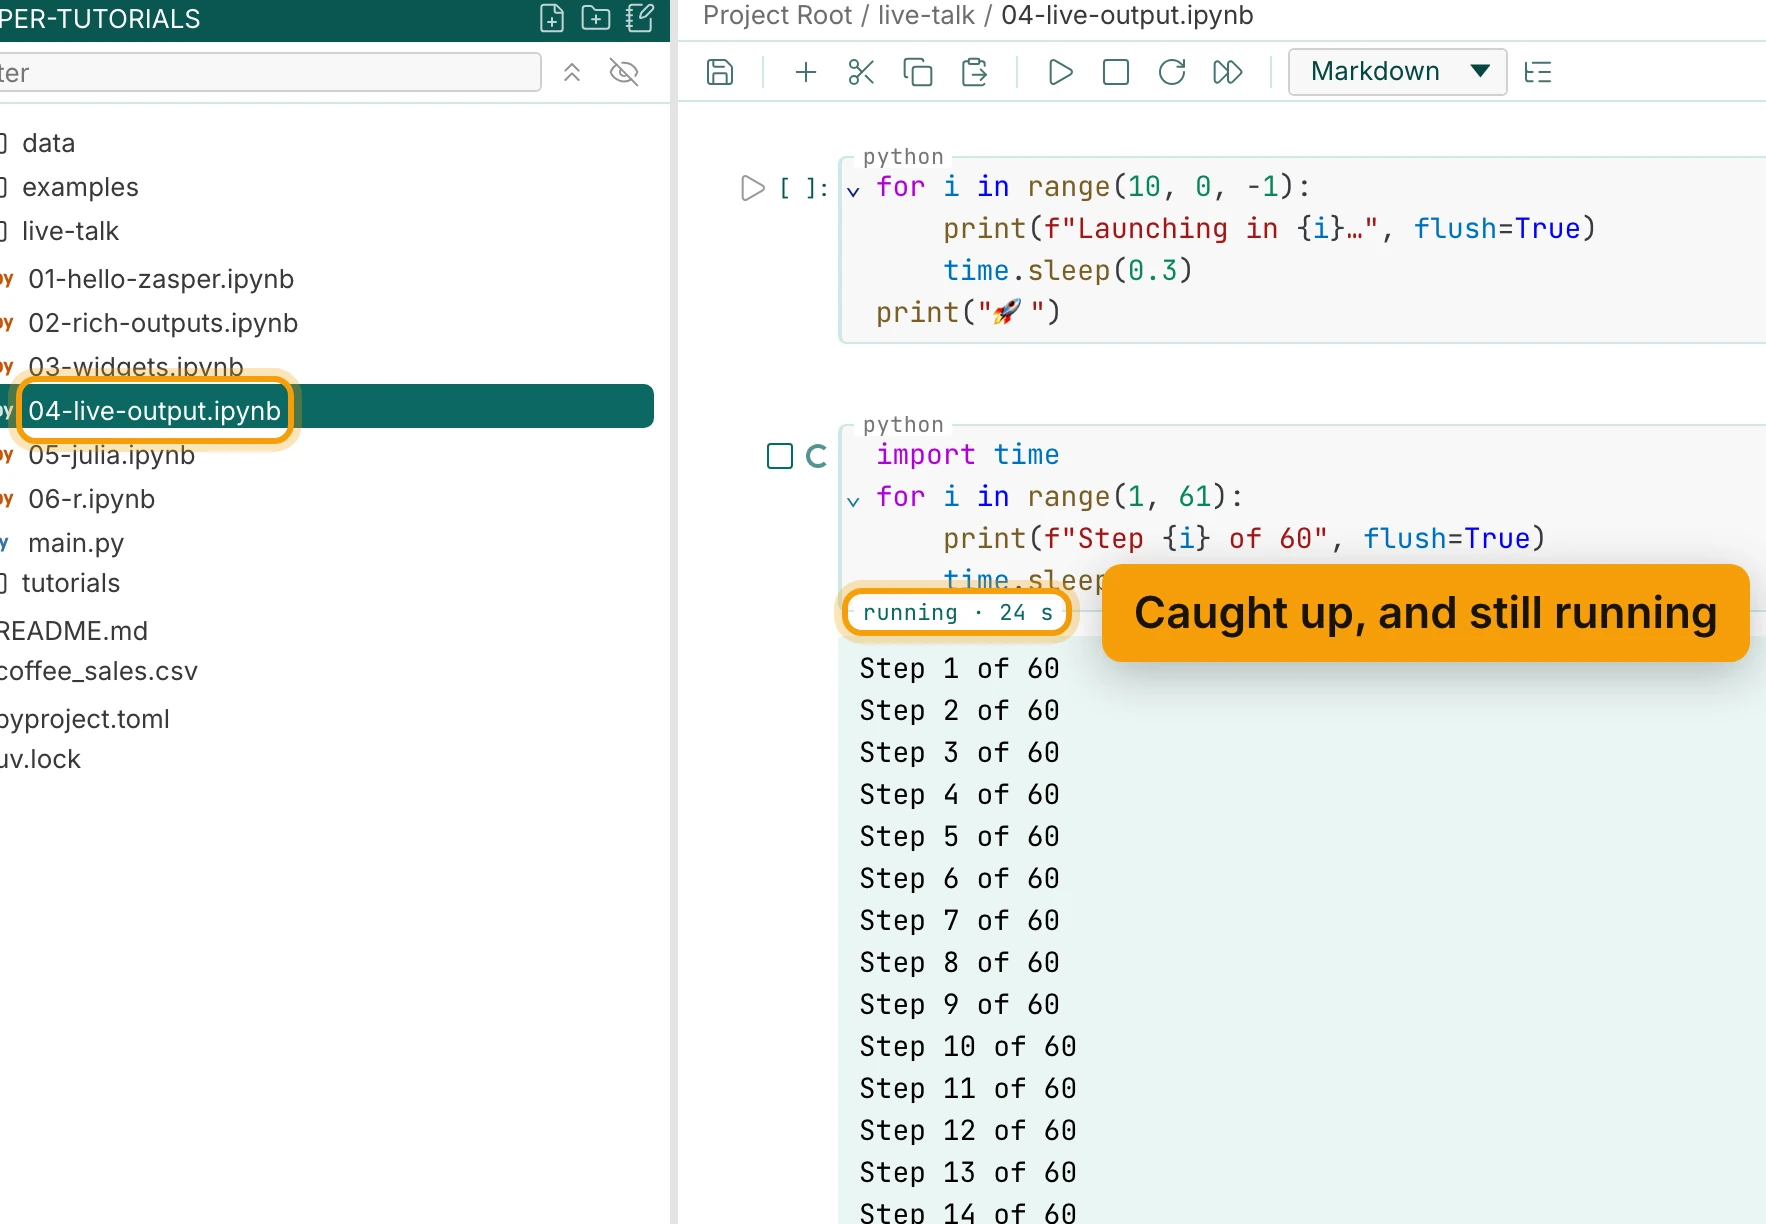Collapse all folders with the double-chevron icon

pos(572,72)
